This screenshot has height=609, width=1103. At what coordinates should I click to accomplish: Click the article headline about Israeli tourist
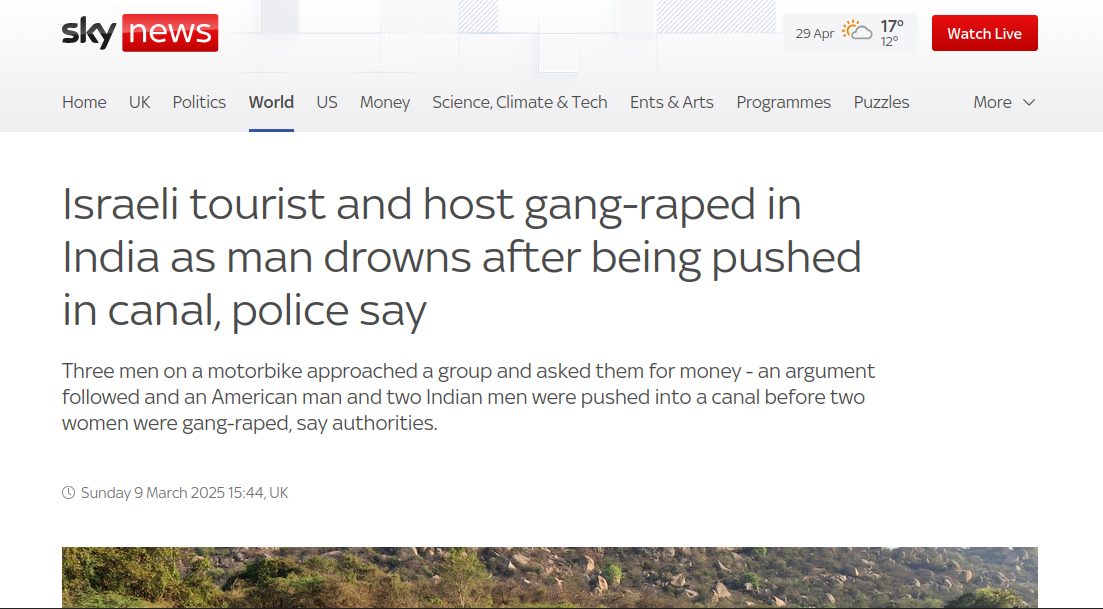[x=461, y=257]
